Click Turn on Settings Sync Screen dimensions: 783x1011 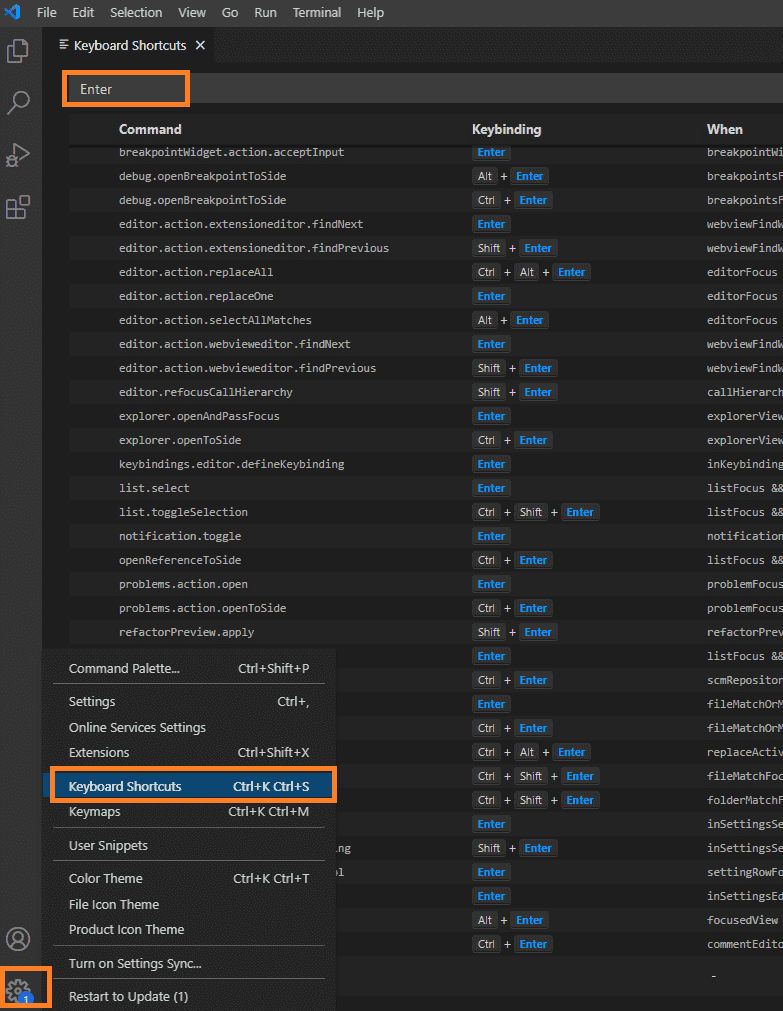coord(135,963)
